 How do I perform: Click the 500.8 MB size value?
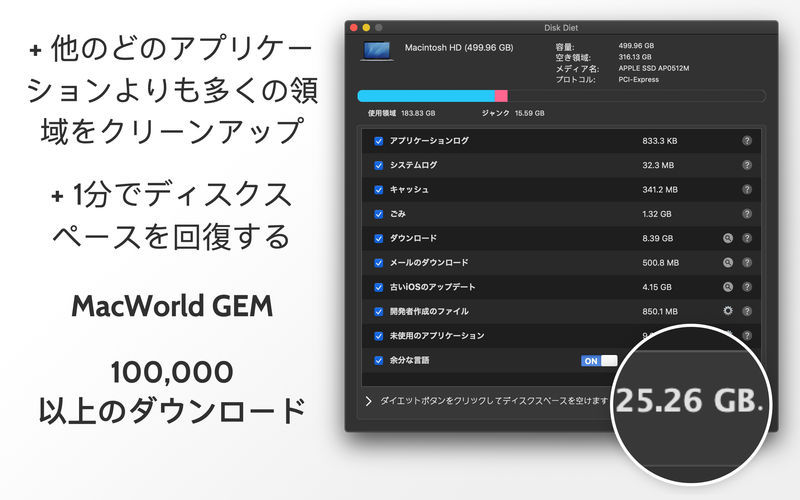[x=660, y=263]
